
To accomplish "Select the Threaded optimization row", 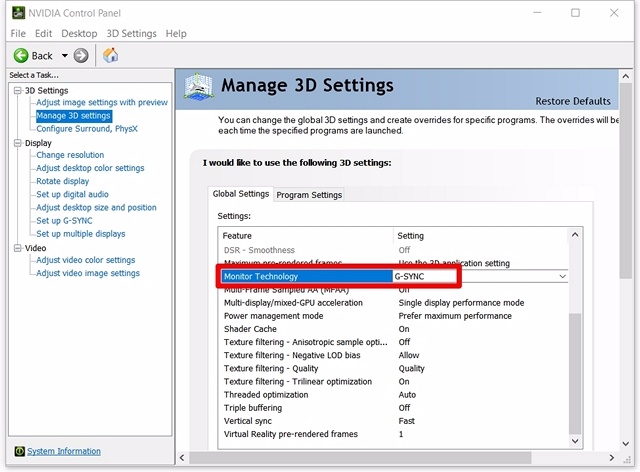I will (x=394, y=395).
